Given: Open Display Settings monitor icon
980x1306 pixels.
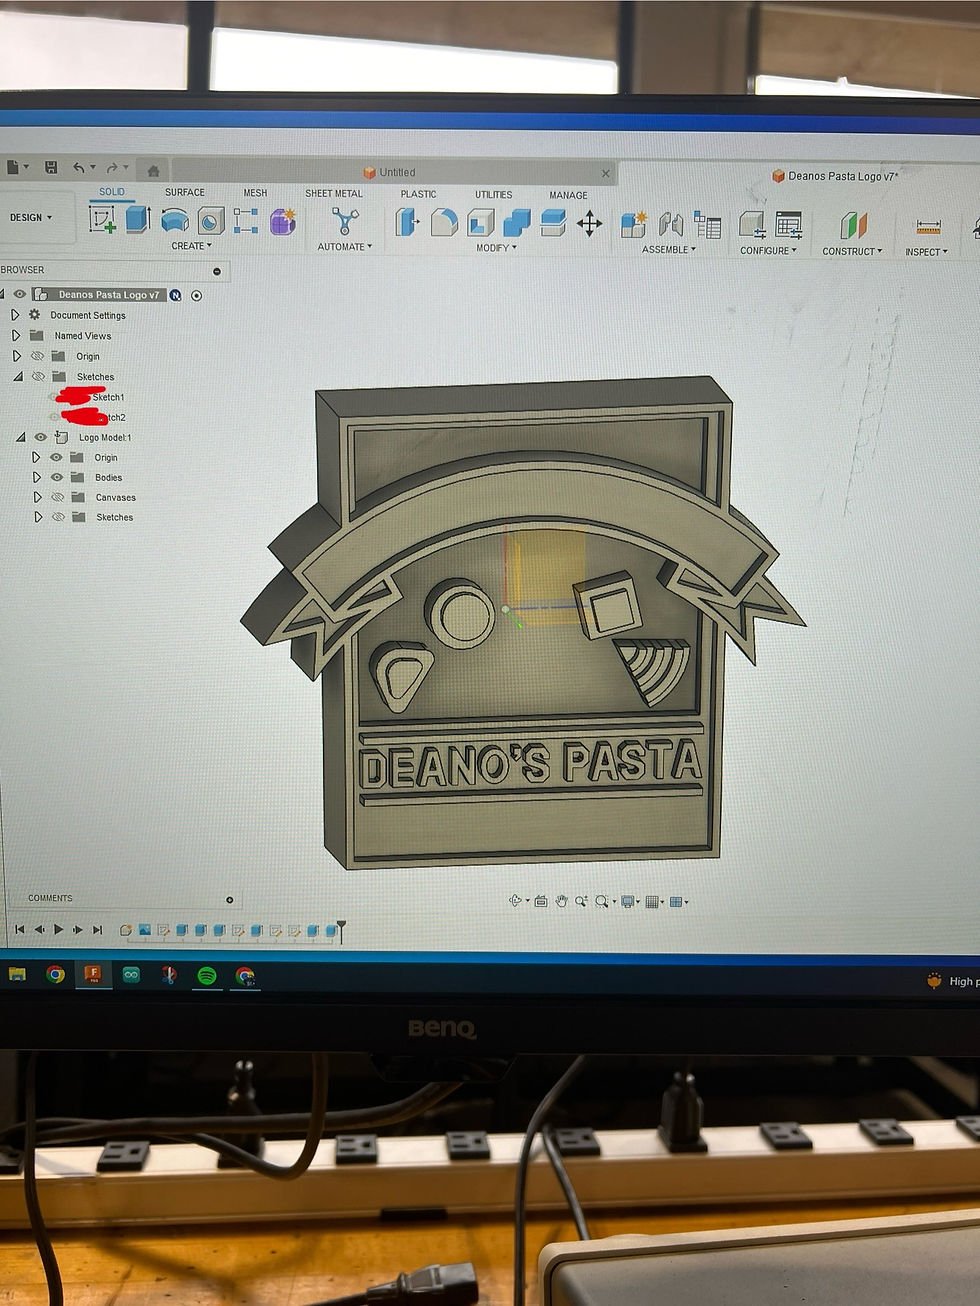Looking at the screenshot, I should (628, 902).
